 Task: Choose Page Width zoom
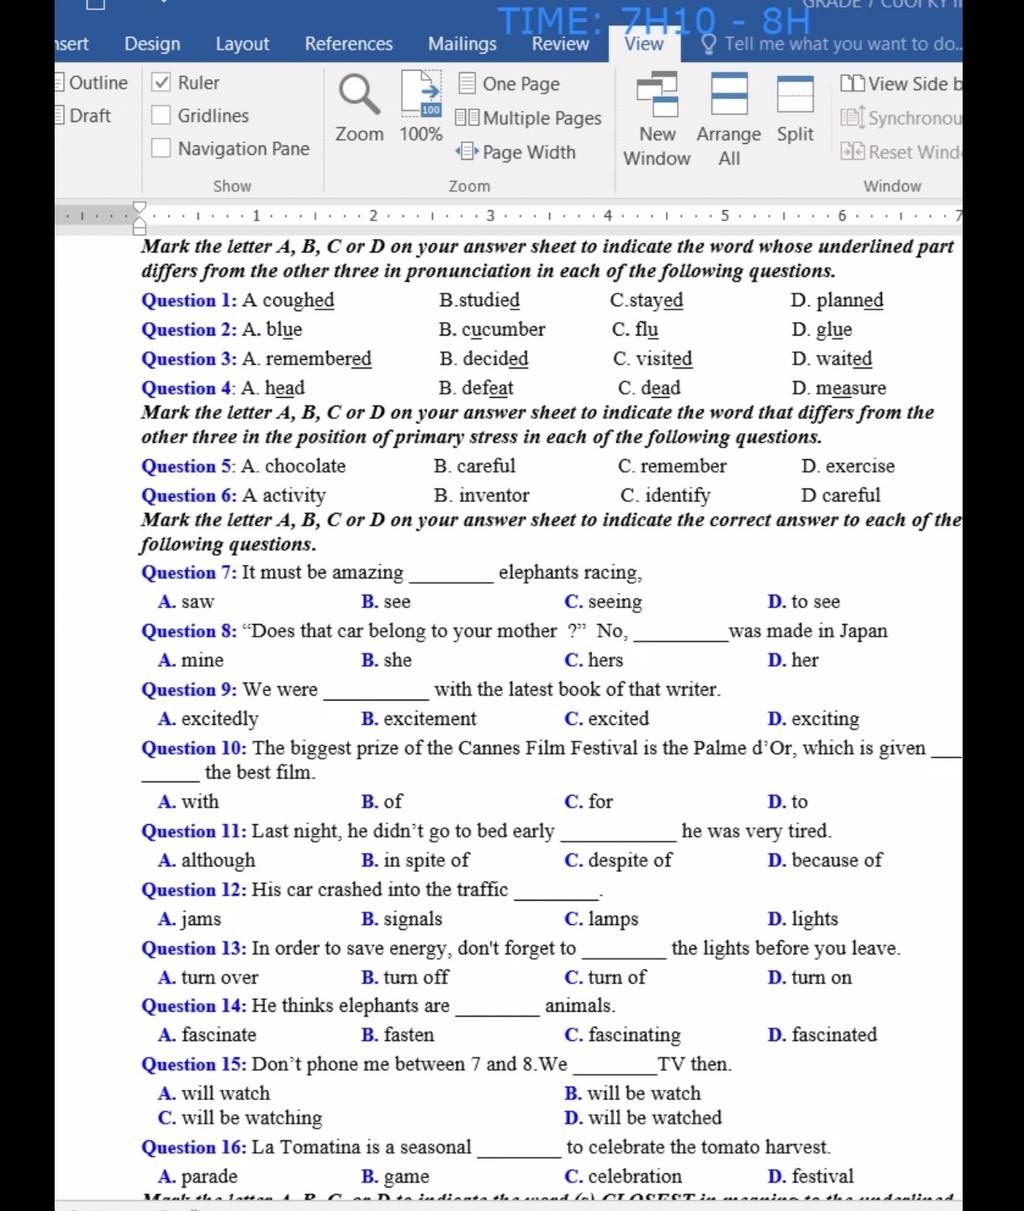[516, 152]
